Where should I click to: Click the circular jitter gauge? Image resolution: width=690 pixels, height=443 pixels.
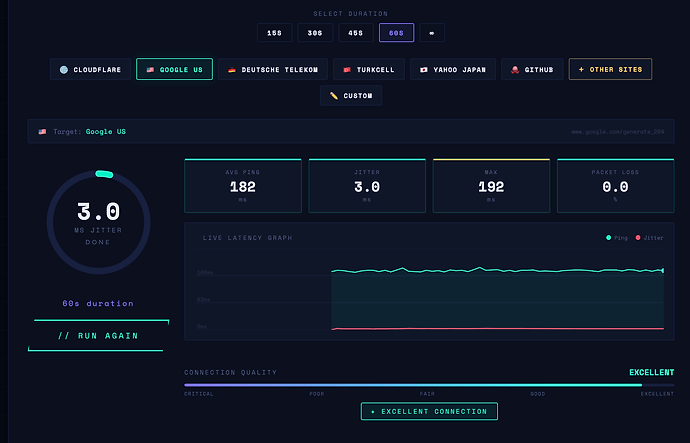tap(99, 222)
